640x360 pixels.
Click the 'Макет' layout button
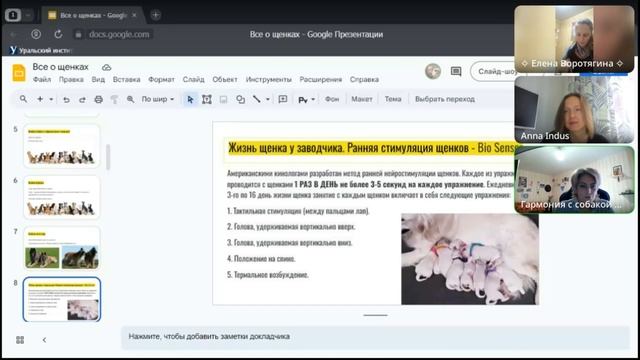(x=362, y=99)
